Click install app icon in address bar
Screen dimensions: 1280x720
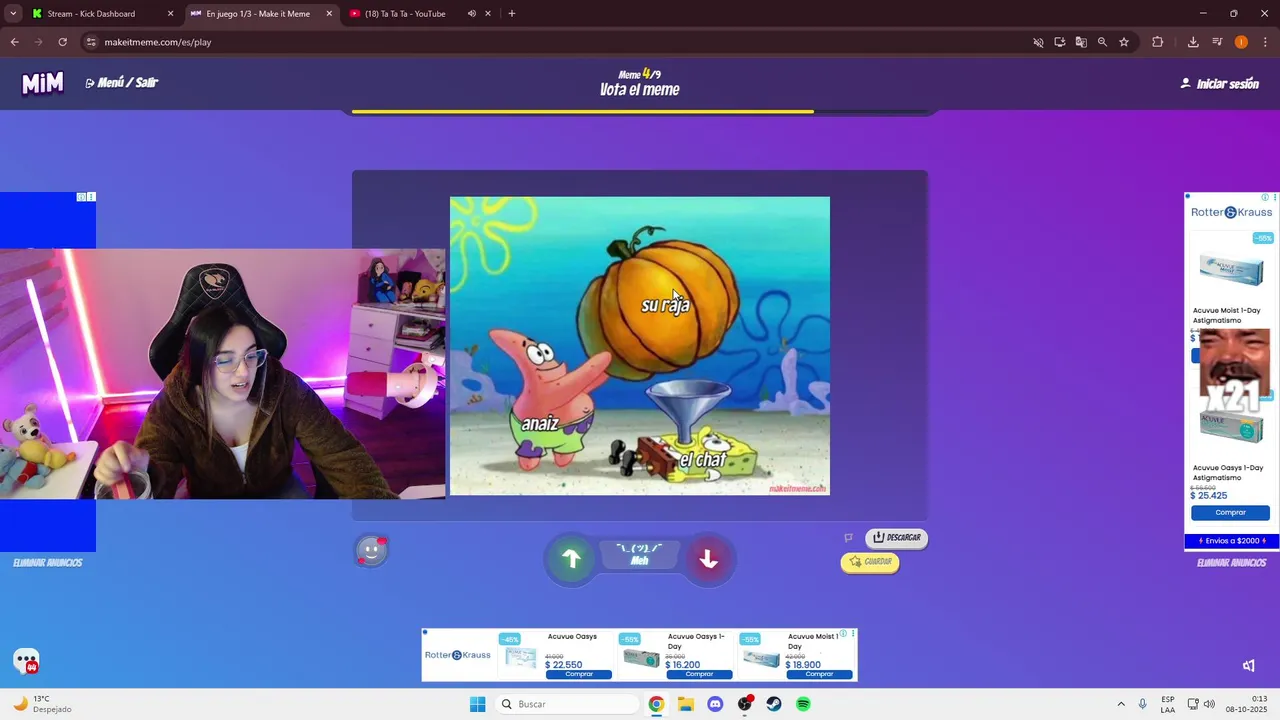pos(1059,42)
